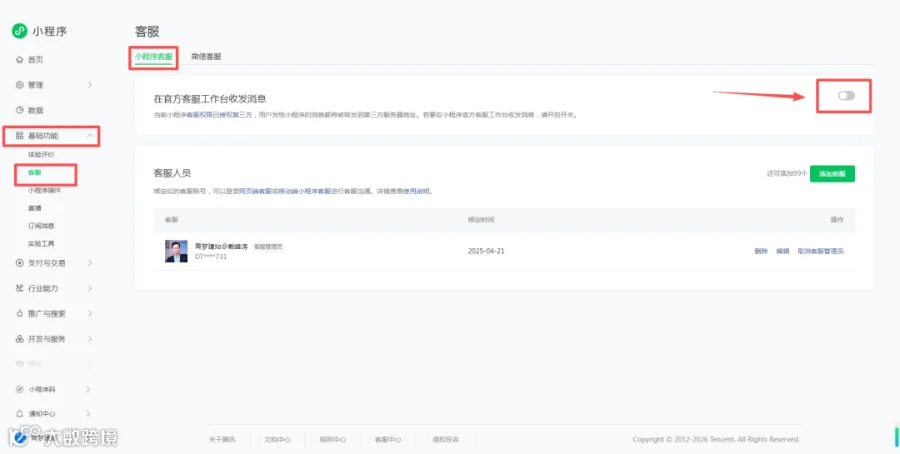Click the 通知中心 bell icon
Screen dimensions: 900x454
[x=20, y=413]
